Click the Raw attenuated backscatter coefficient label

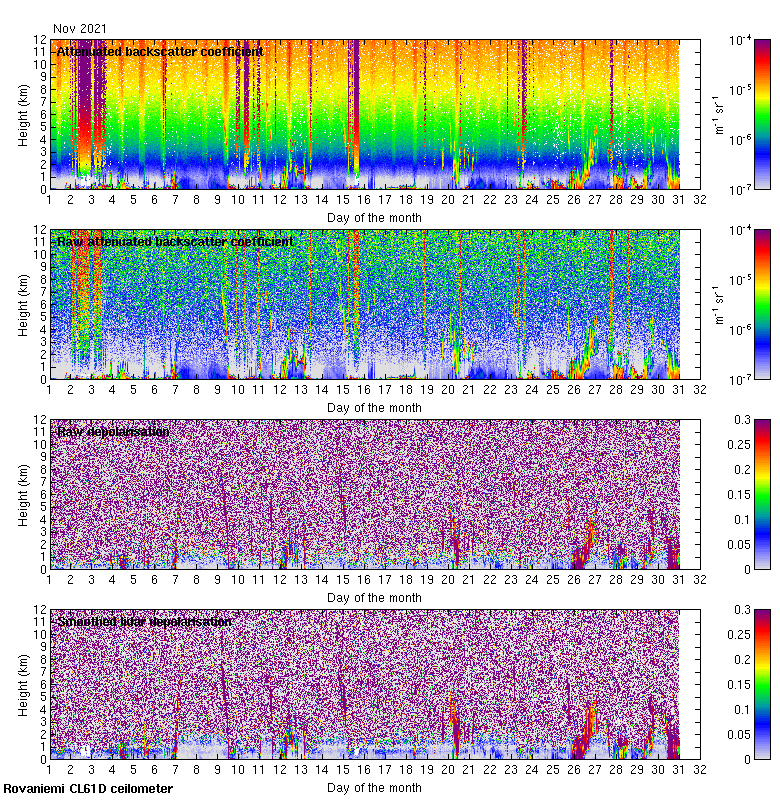175,241
